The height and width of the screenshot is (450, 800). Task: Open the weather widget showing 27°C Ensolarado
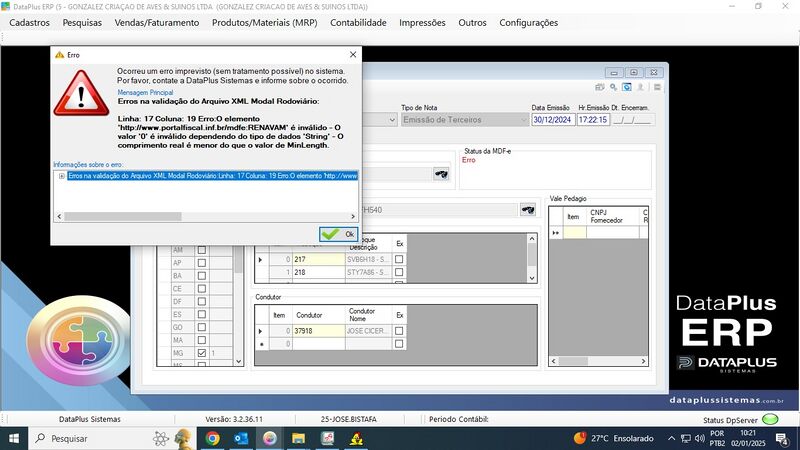coord(613,438)
